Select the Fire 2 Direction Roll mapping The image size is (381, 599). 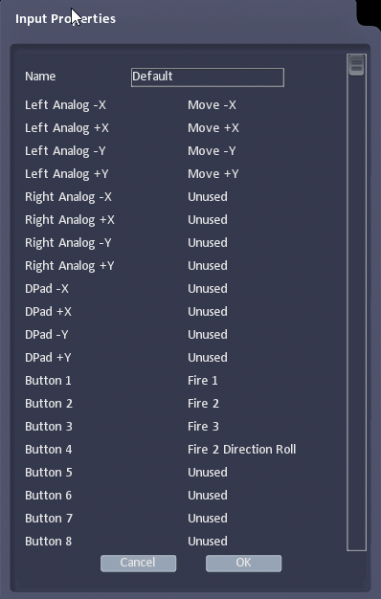(x=242, y=449)
